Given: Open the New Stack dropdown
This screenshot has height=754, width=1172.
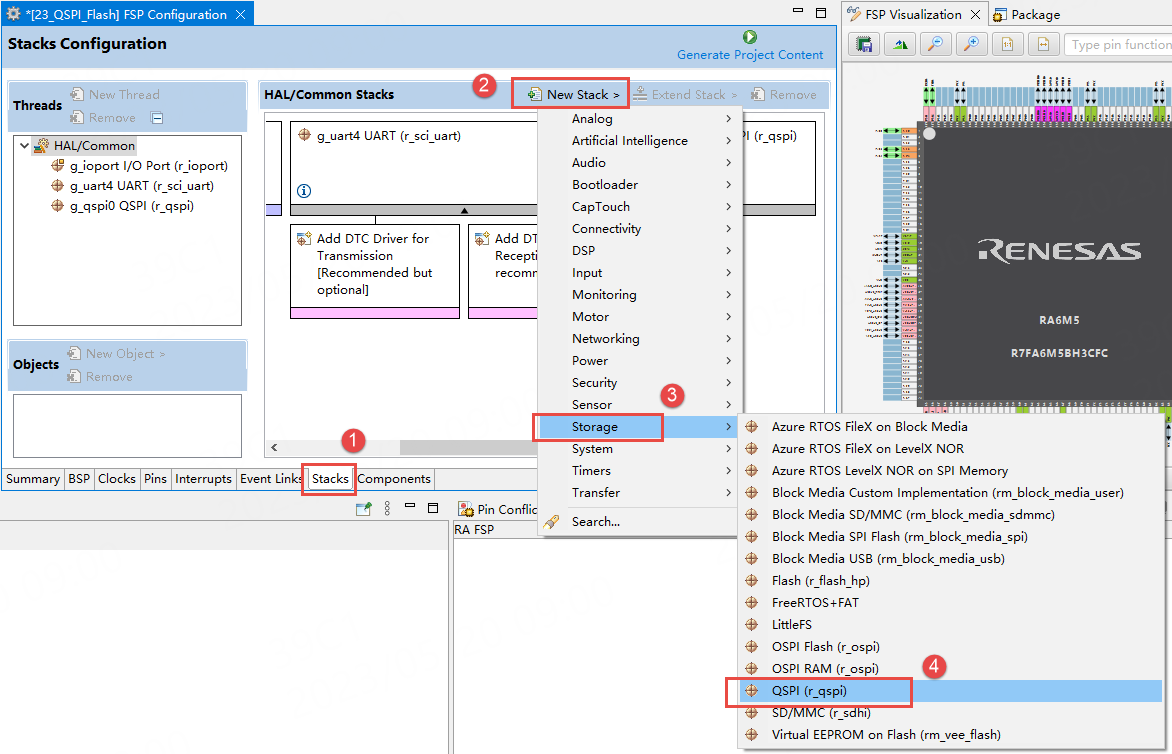Looking at the screenshot, I should pyautogui.click(x=574, y=95).
